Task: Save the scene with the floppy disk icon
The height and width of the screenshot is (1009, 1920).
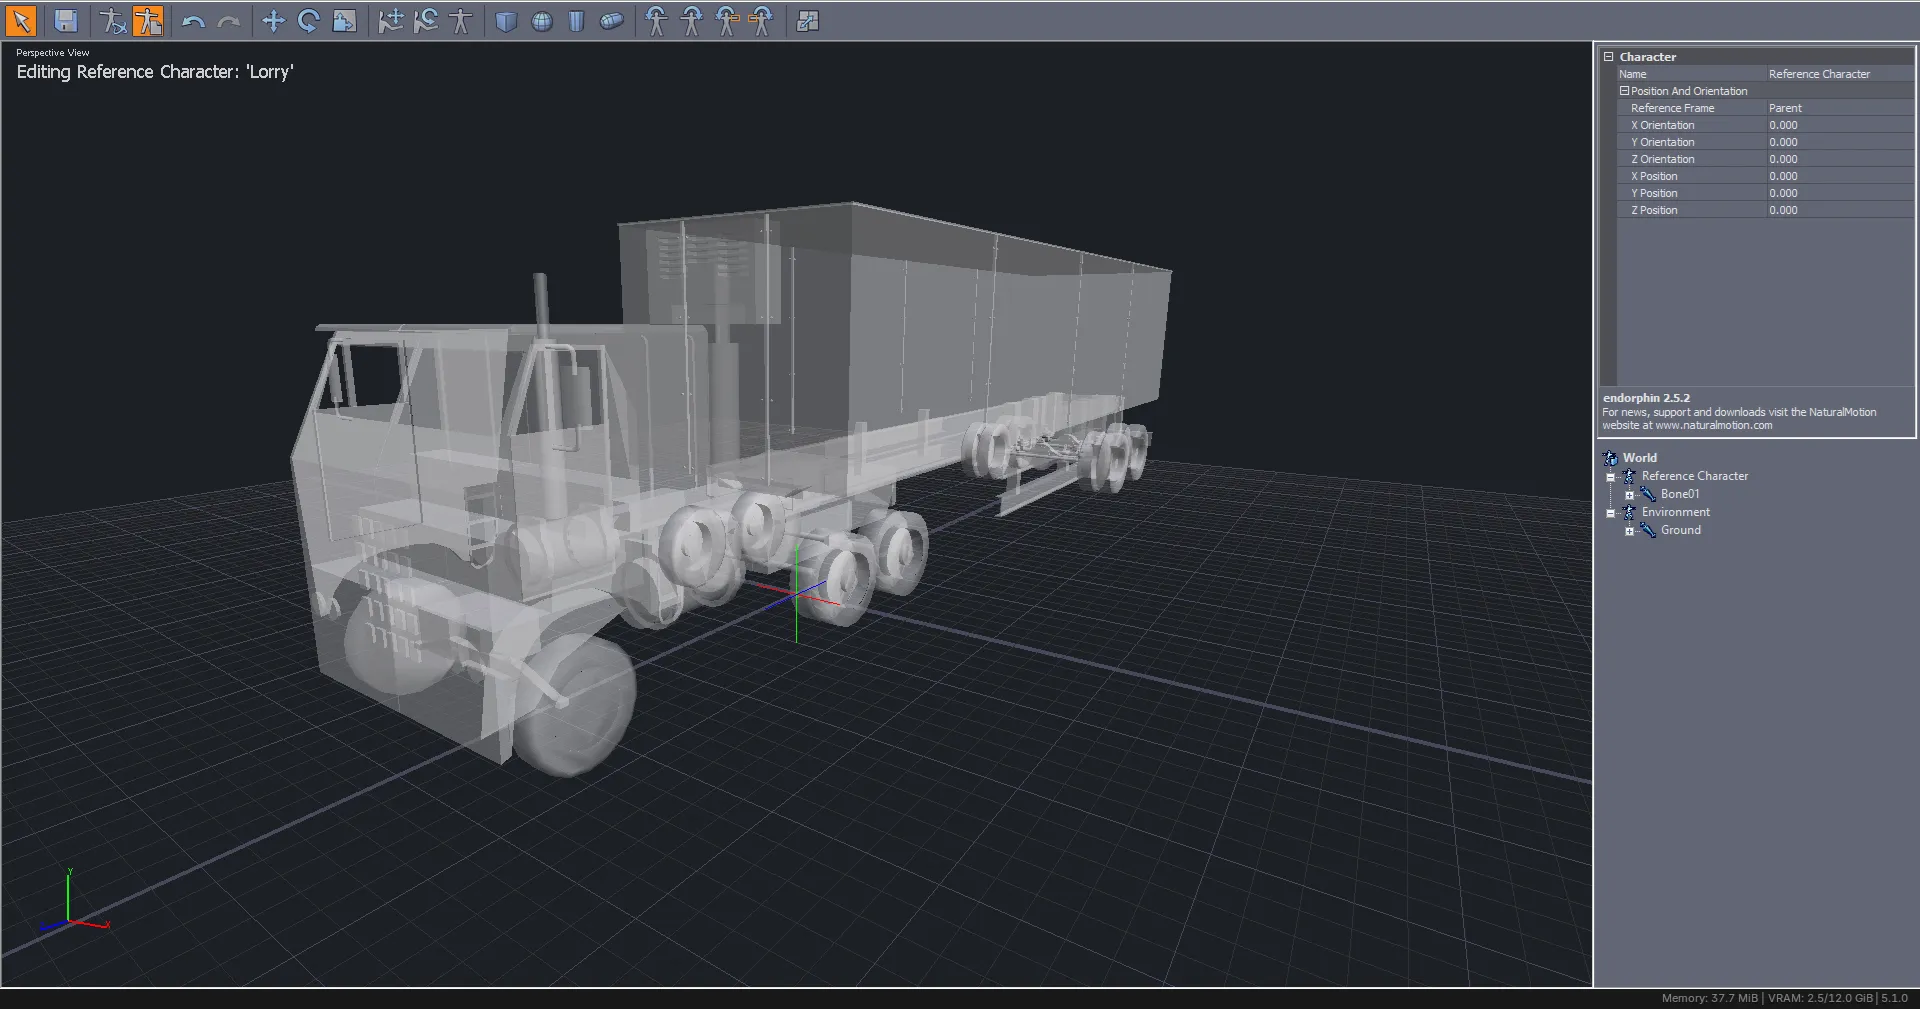Action: (66, 21)
